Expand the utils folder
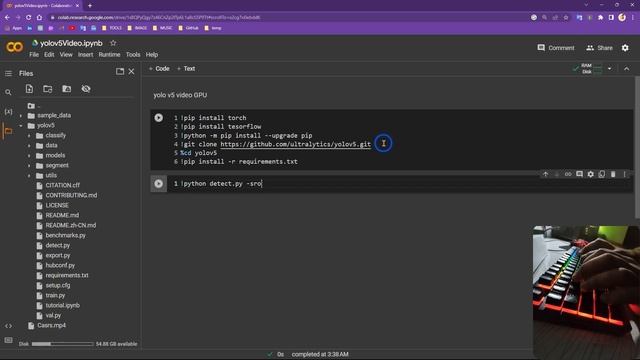 (29, 176)
